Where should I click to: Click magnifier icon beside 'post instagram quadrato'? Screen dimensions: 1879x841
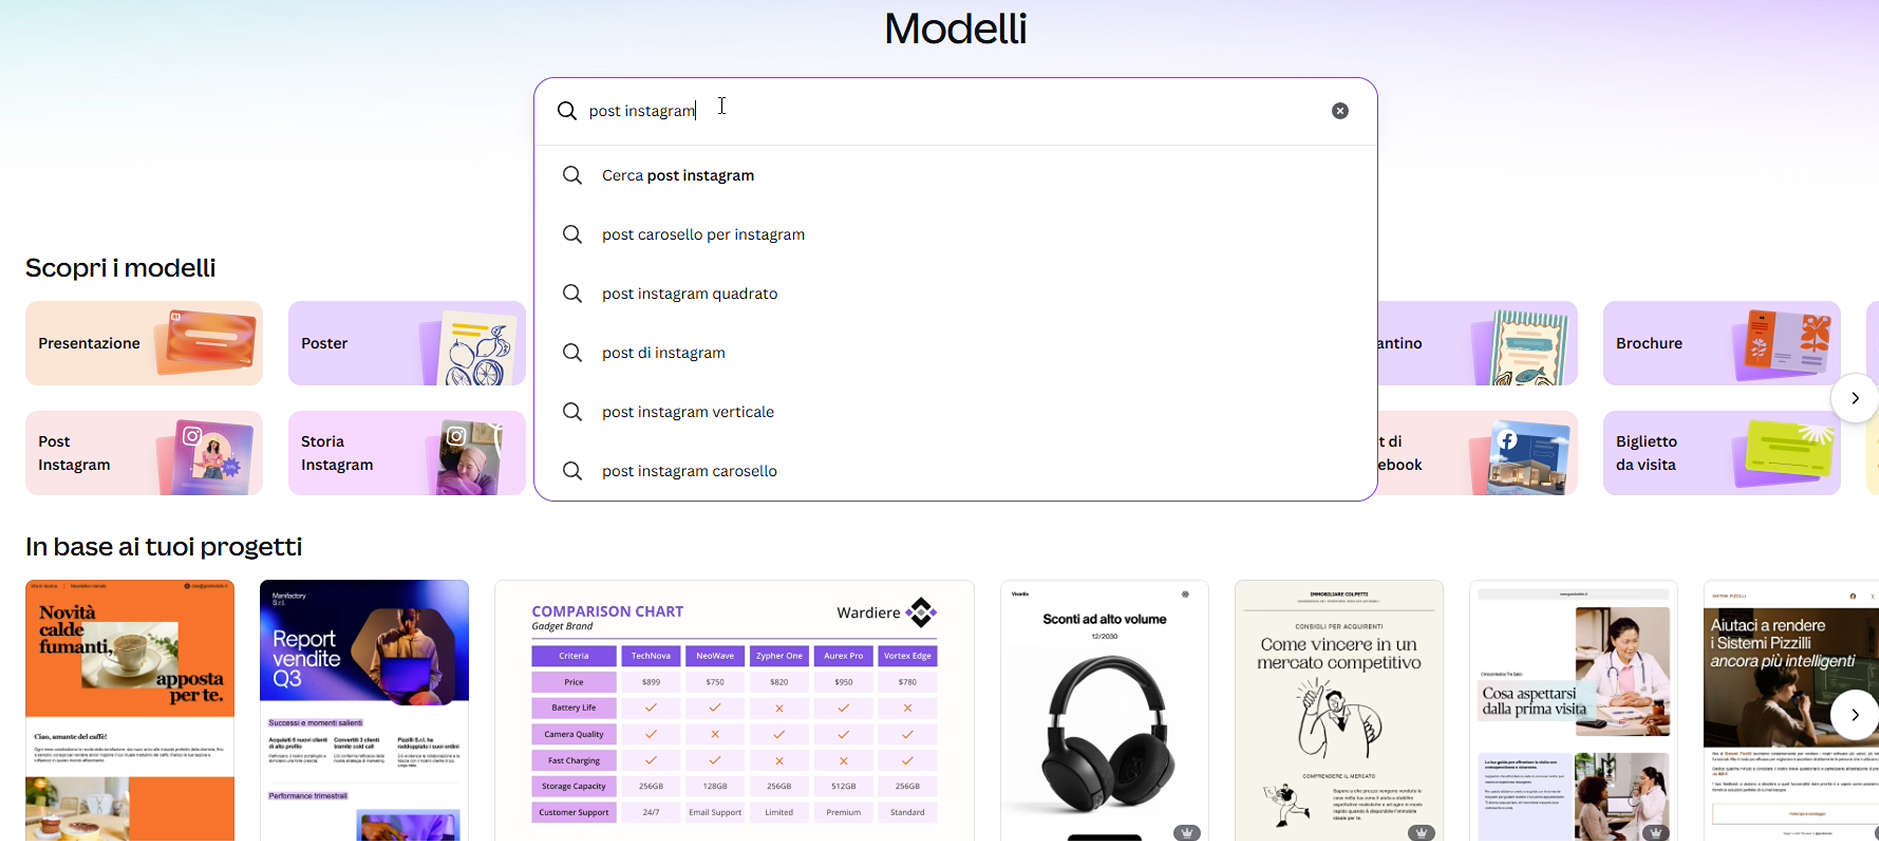(x=572, y=293)
